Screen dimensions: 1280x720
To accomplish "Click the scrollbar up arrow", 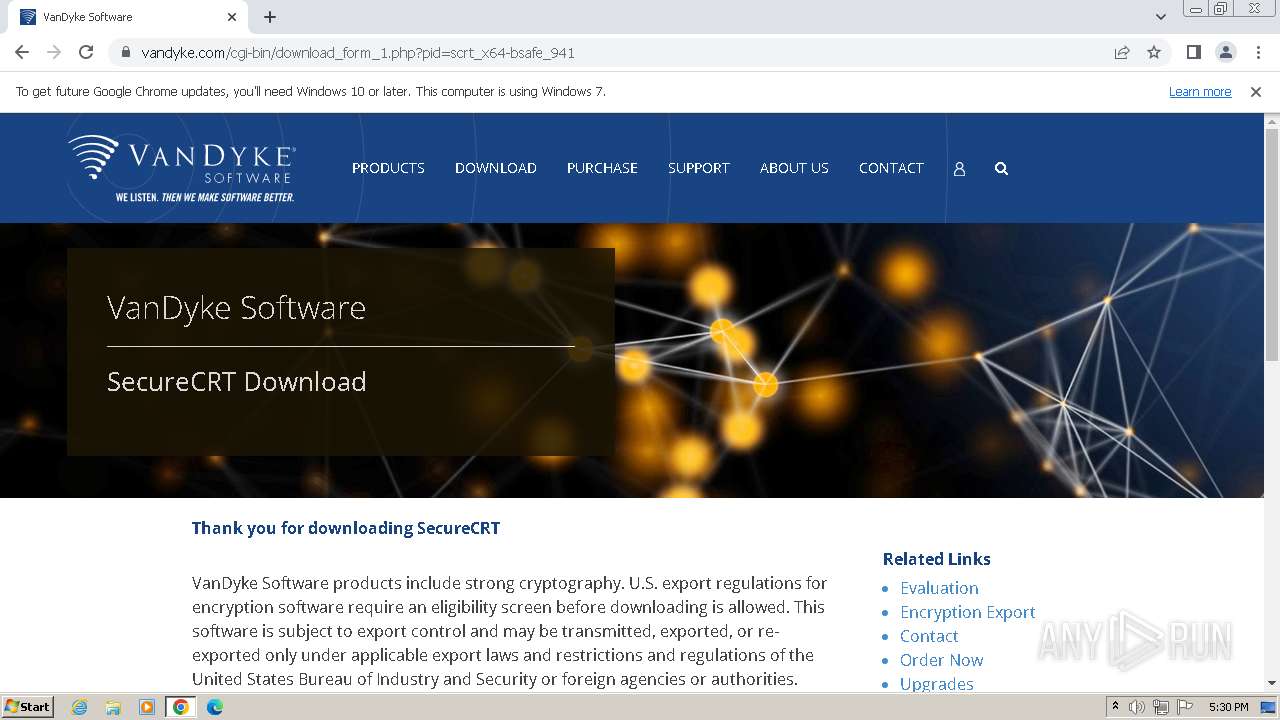I will pyautogui.click(x=1271, y=121).
